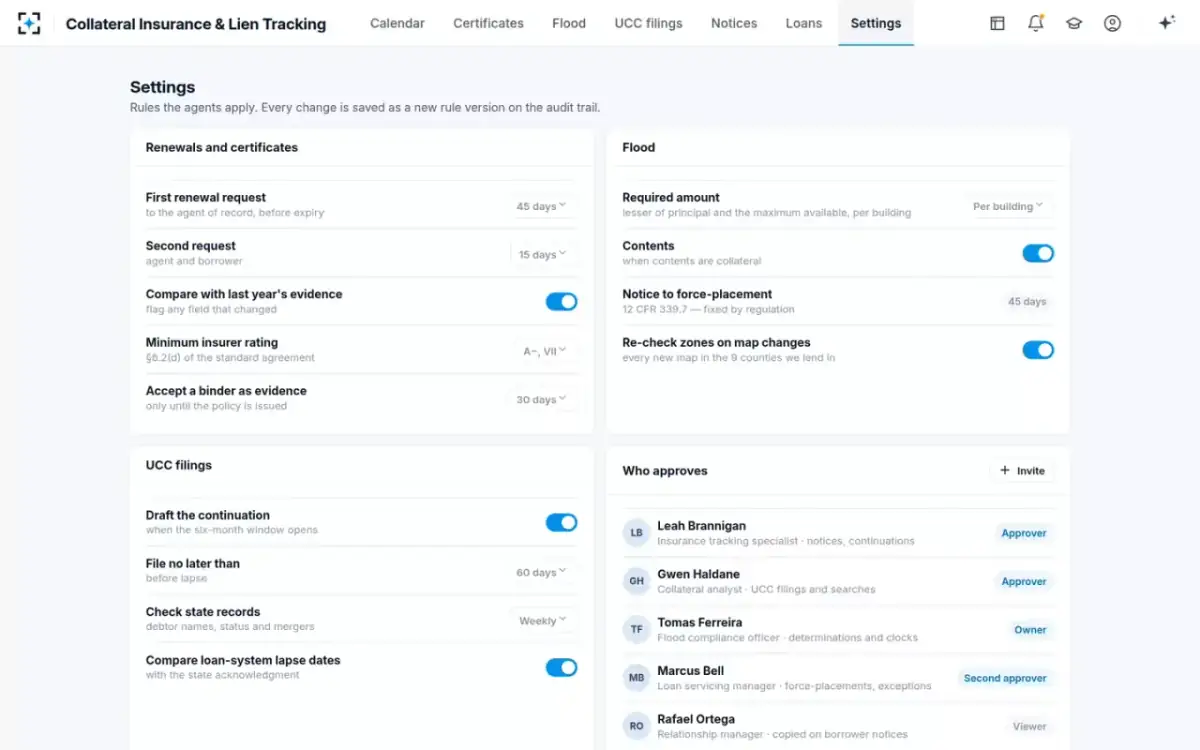
Task: Click the Flood card heading
Action: point(639,147)
